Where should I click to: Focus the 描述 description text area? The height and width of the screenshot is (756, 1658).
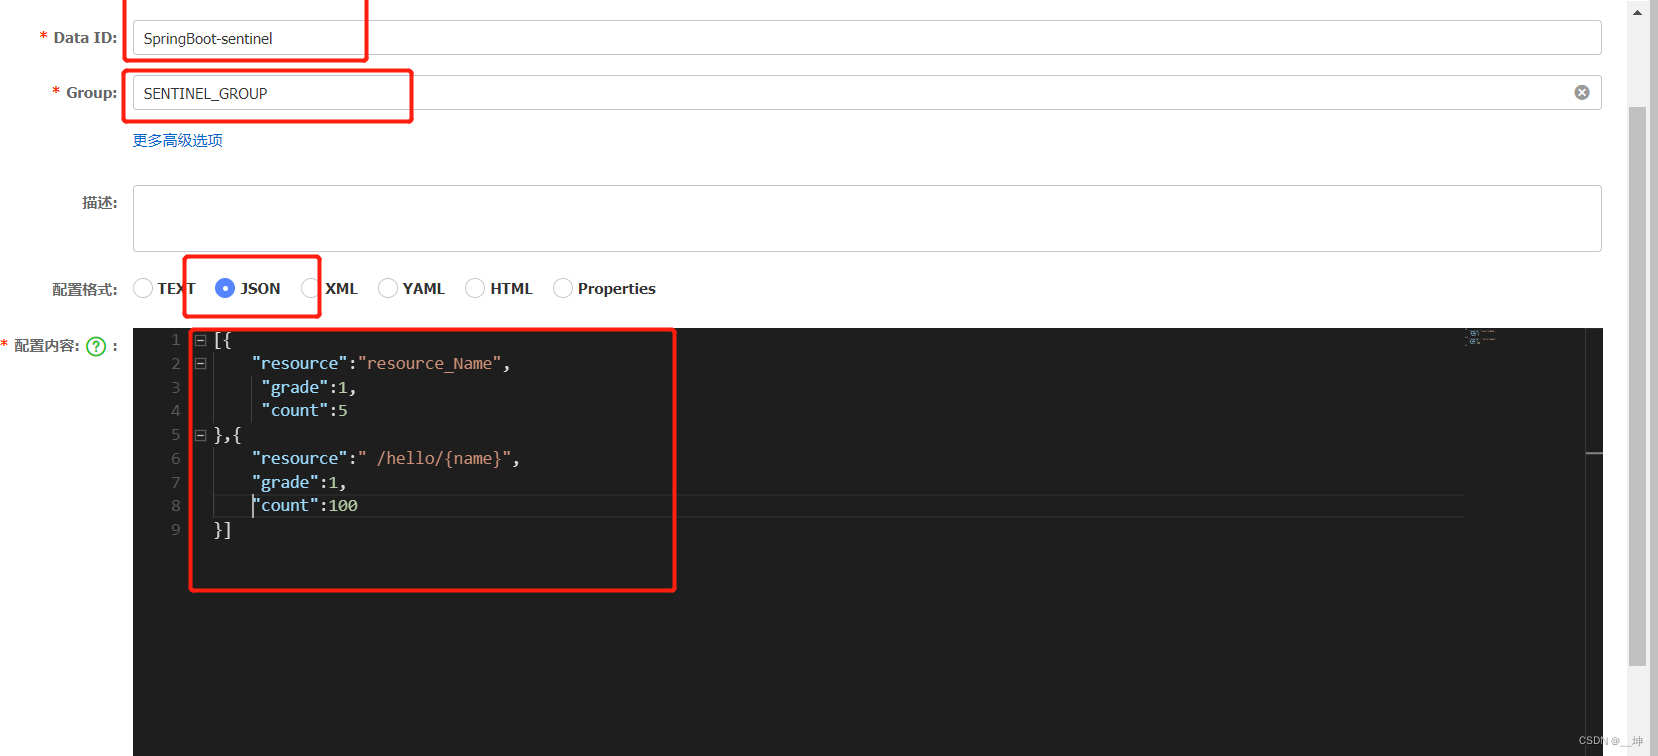point(867,218)
